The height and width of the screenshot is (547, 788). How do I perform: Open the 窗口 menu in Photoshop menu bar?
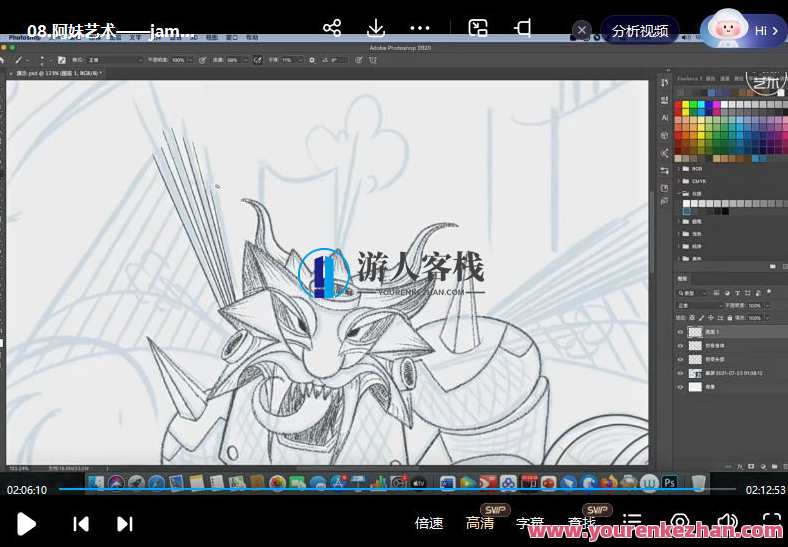pyautogui.click(x=232, y=38)
